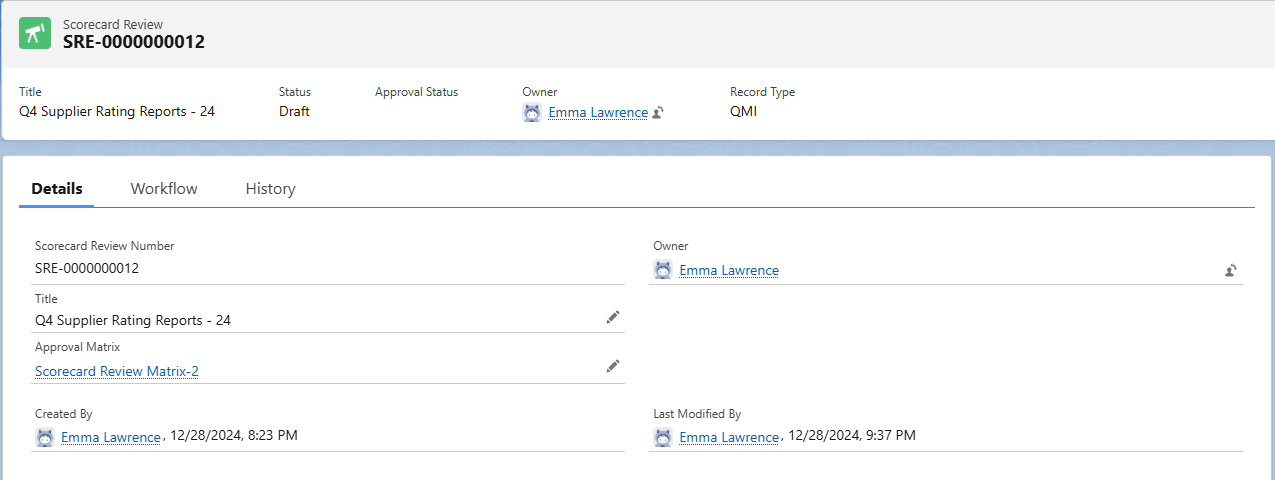The width and height of the screenshot is (1275, 480).
Task: Click Emma Lawrence under Last Modified By
Action: pos(729,437)
